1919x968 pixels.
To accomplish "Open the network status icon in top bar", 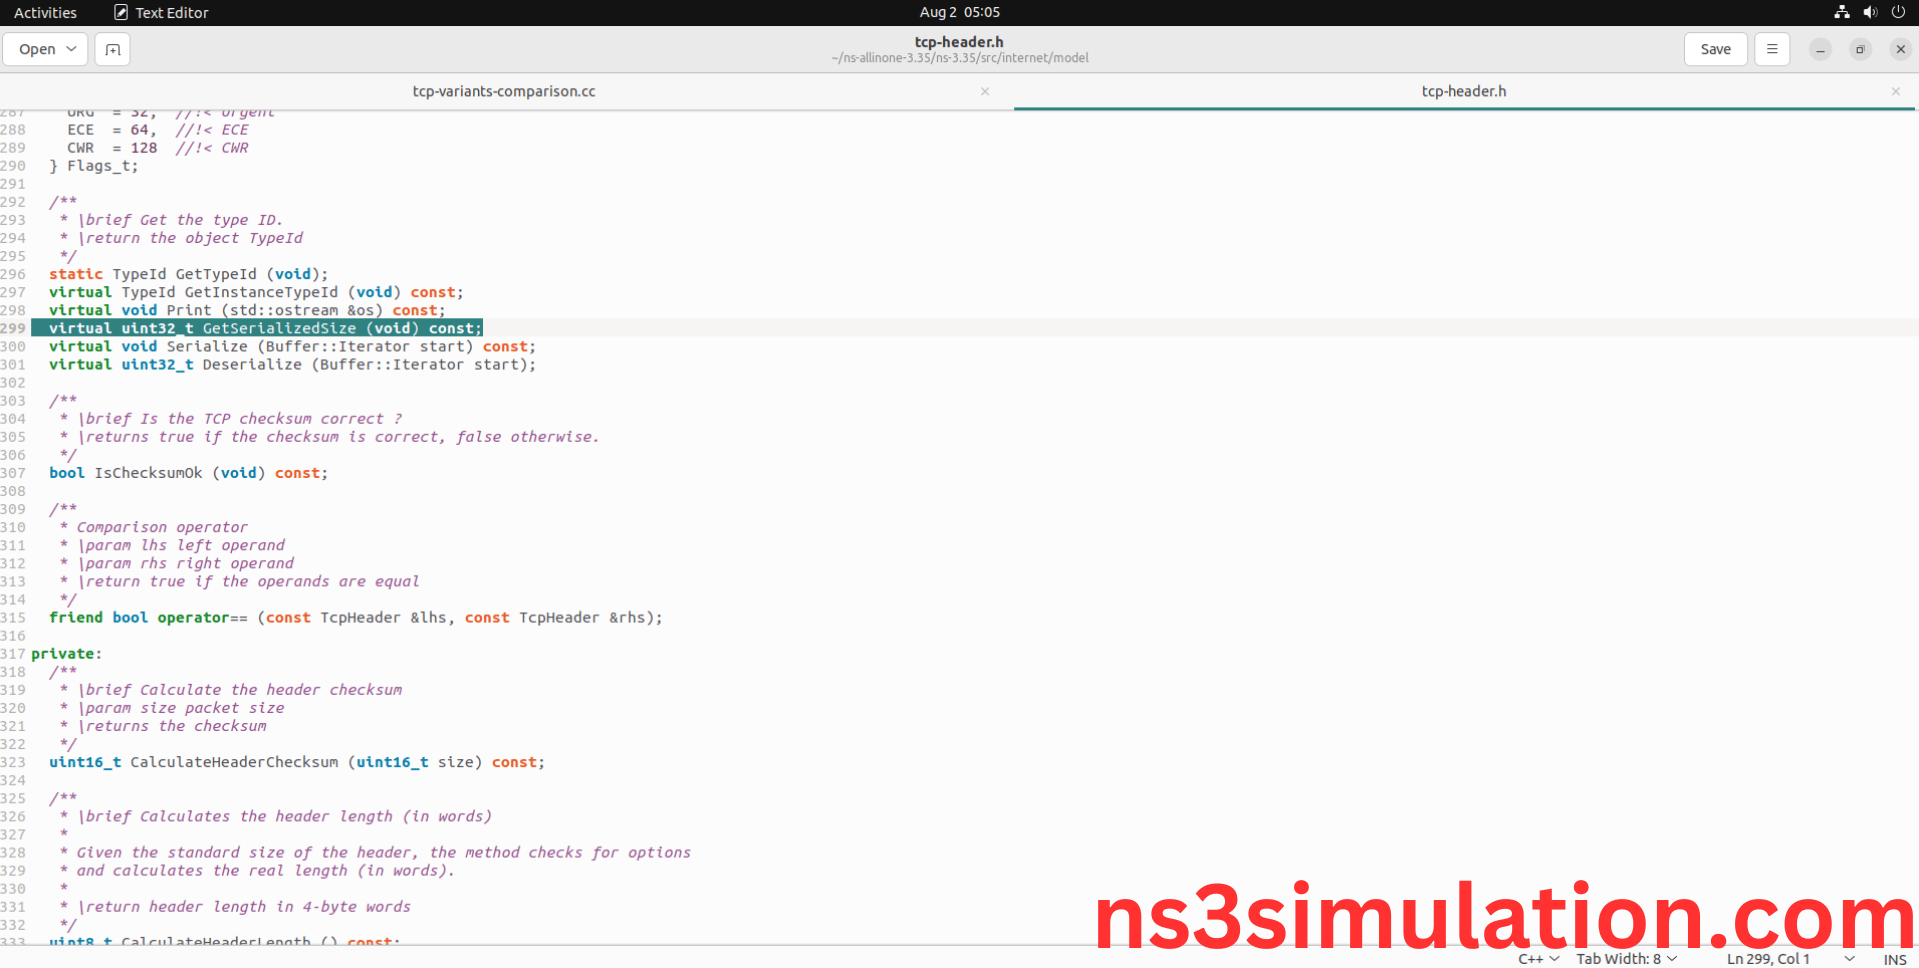I will click(1842, 12).
